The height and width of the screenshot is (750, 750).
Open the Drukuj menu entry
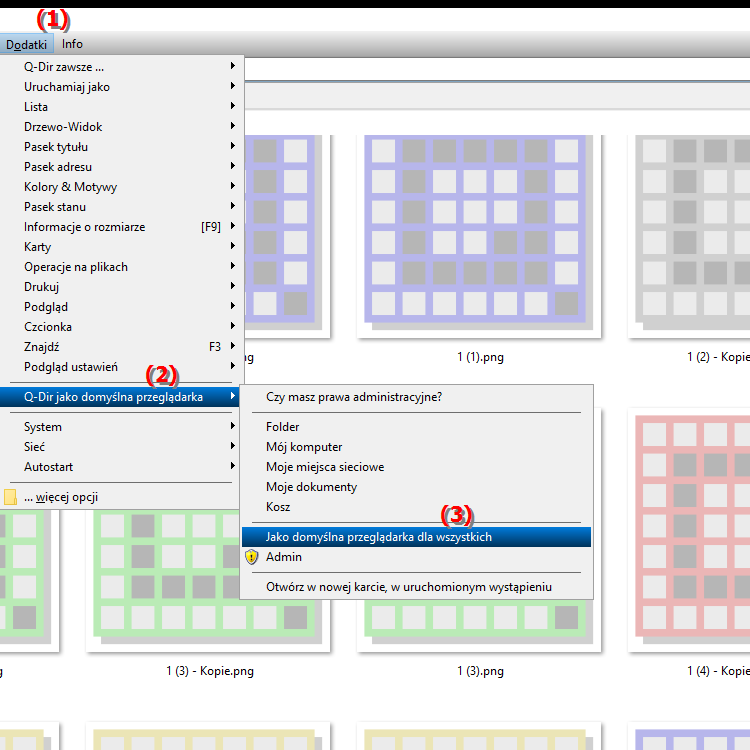tap(121, 287)
